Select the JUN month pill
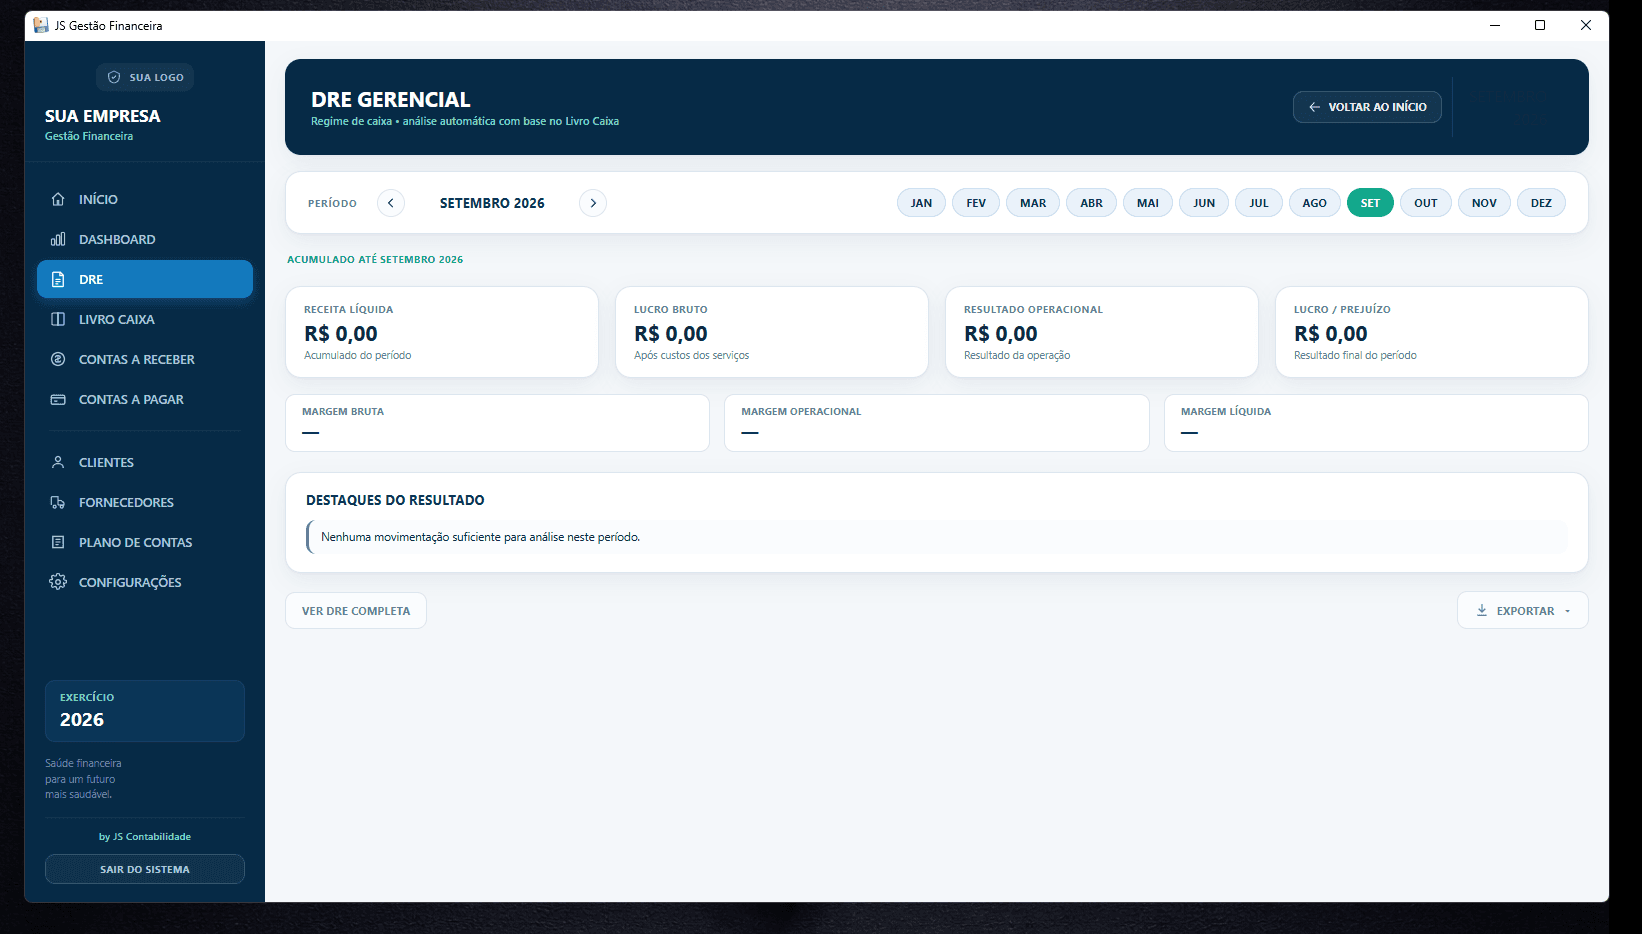1642x934 pixels. [1204, 203]
